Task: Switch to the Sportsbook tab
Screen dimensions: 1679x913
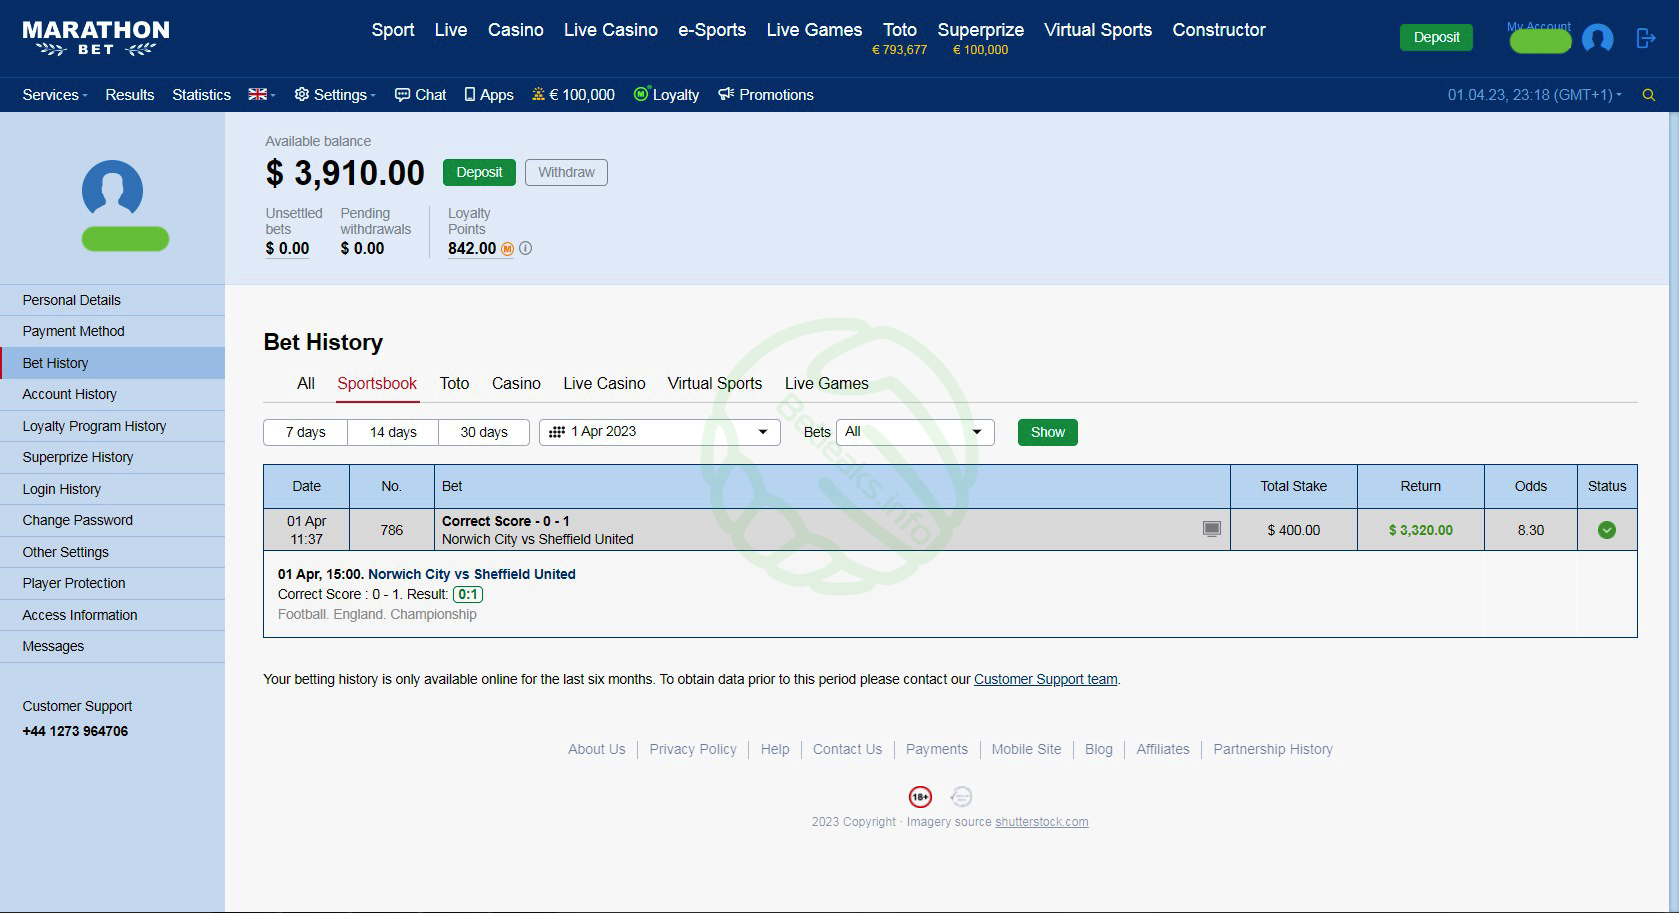Action: coord(377,383)
